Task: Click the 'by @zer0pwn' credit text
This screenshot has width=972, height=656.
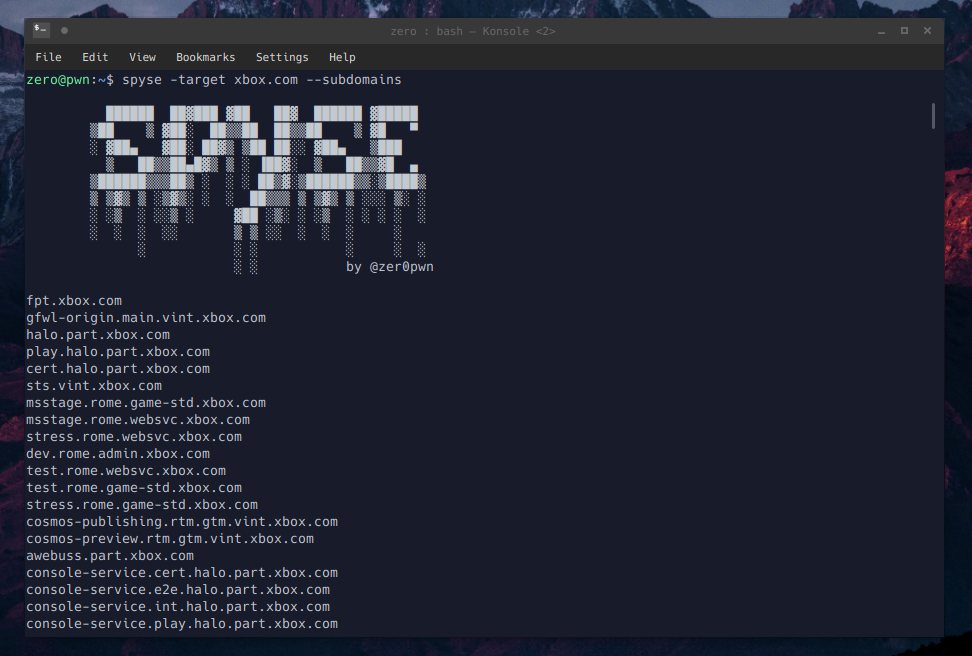Action: point(390,267)
